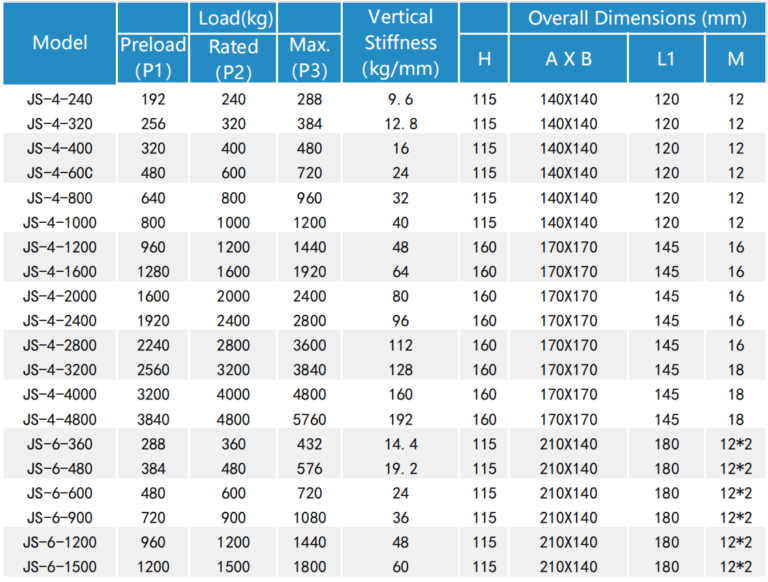768x582 pixels.
Task: Click max load 432 in JS-6-360 row
Action: pos(310,444)
